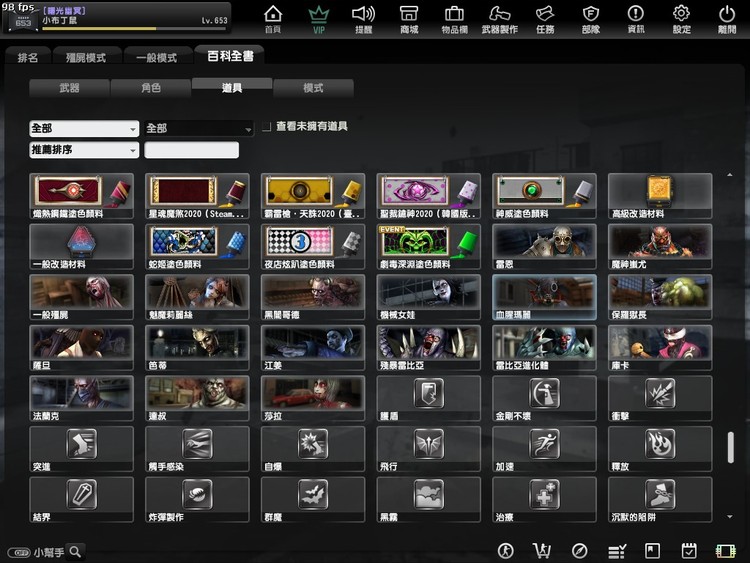The image size is (750, 563).
Task: Select the 金剛不壞 skill icon
Action: pyautogui.click(x=544, y=393)
